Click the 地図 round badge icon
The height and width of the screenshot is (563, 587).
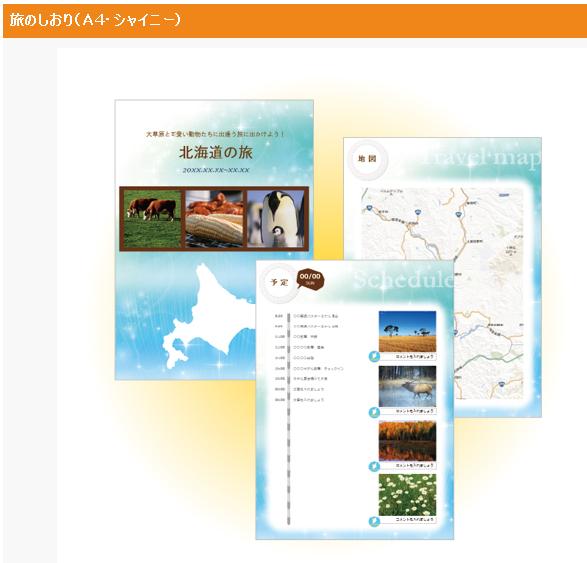(367, 159)
